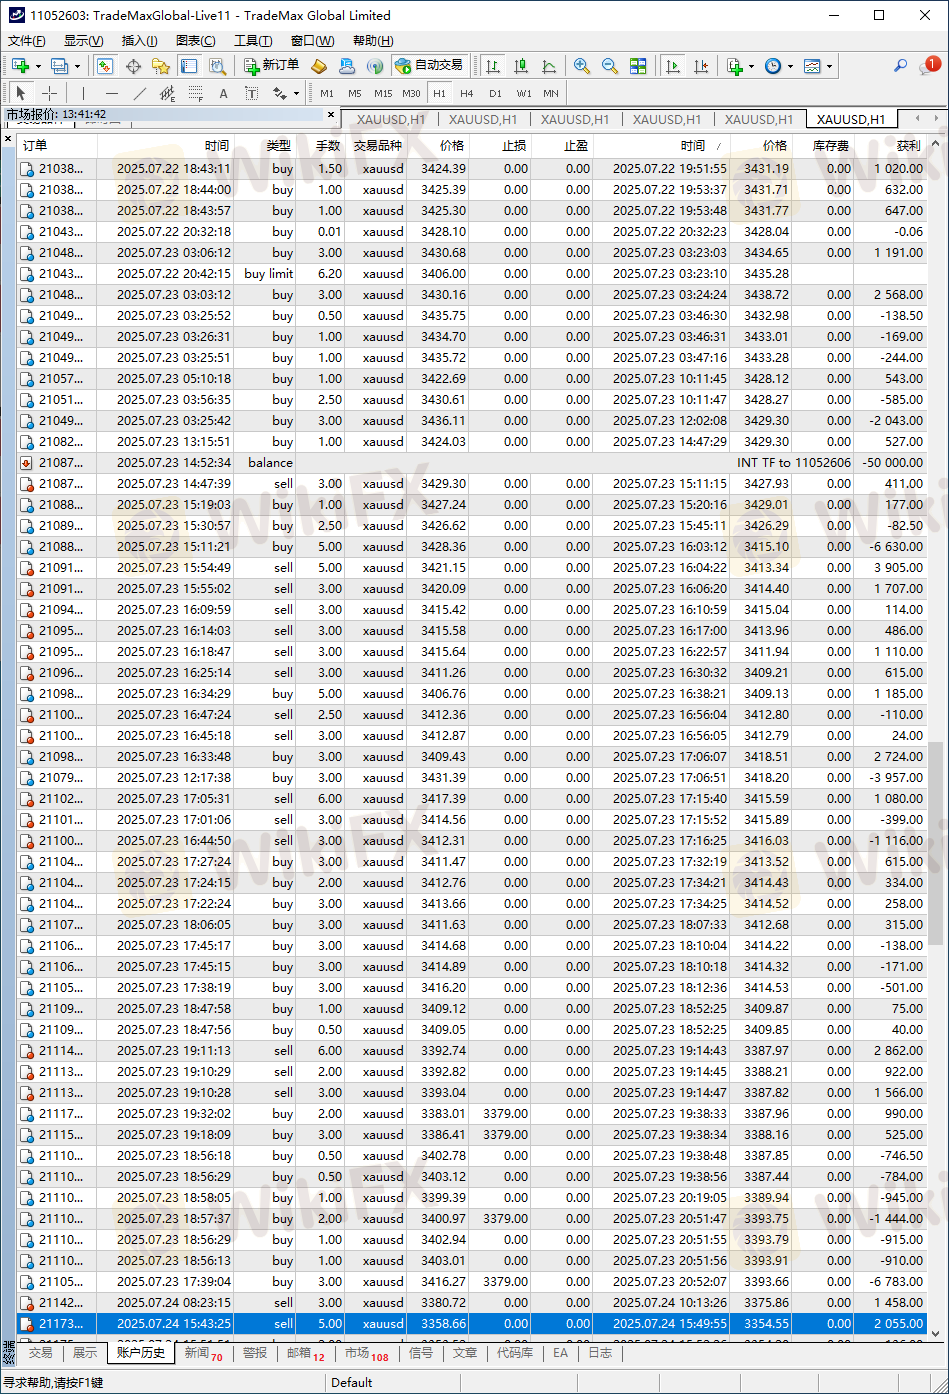Expand the indicators dropdown arrow

(x=751, y=66)
